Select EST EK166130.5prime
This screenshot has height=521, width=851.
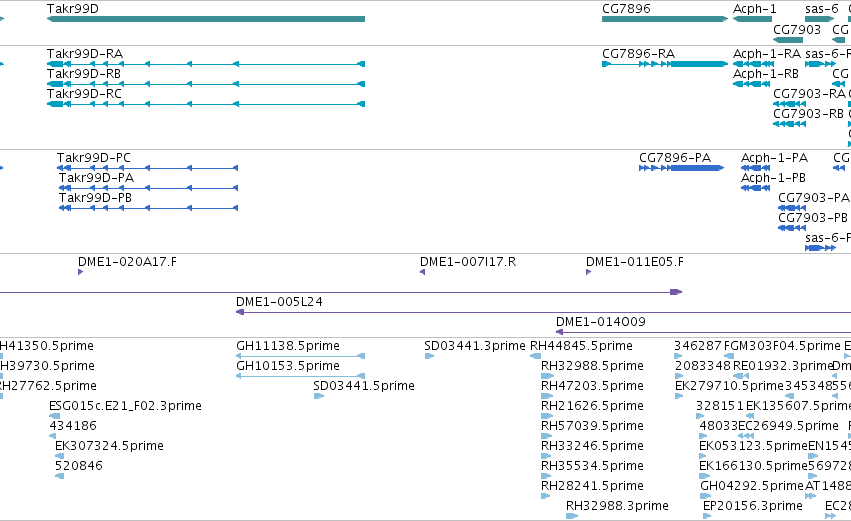704,476
